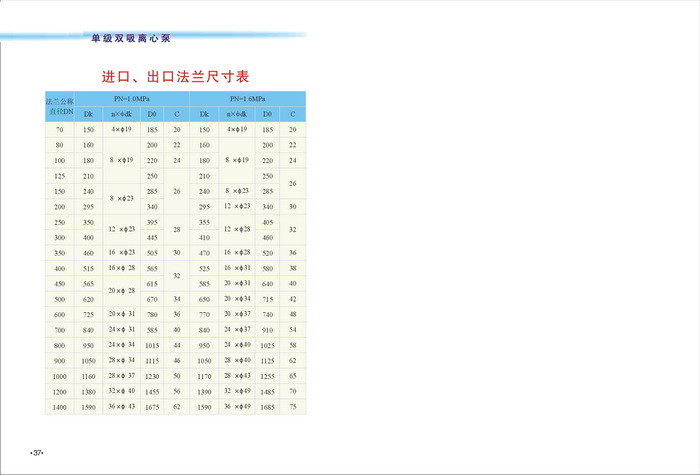This screenshot has width=700, height=475.
Task: Click the Dk header under PN=1.0MPa
Action: point(89,115)
